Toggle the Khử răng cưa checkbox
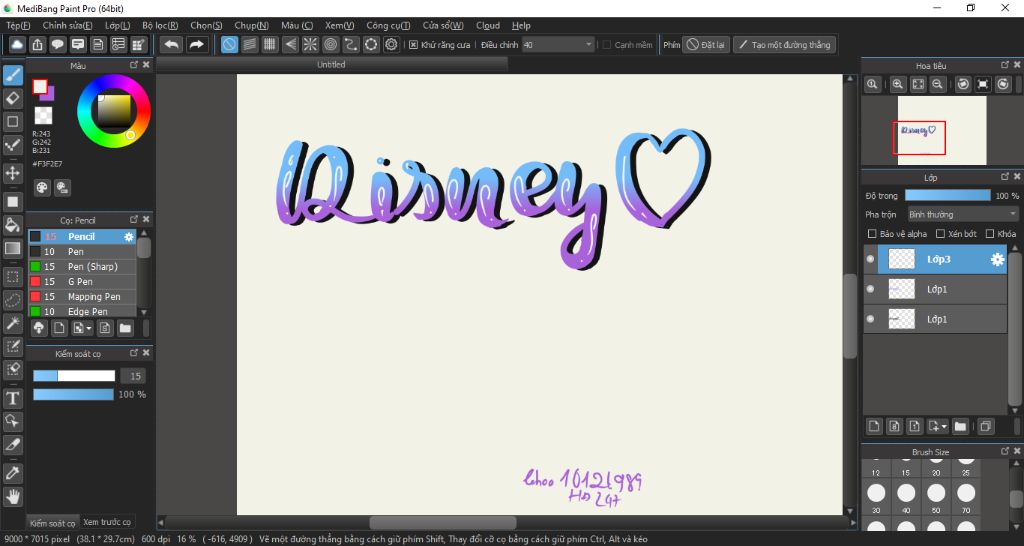The image size is (1024, 546). [x=413, y=45]
